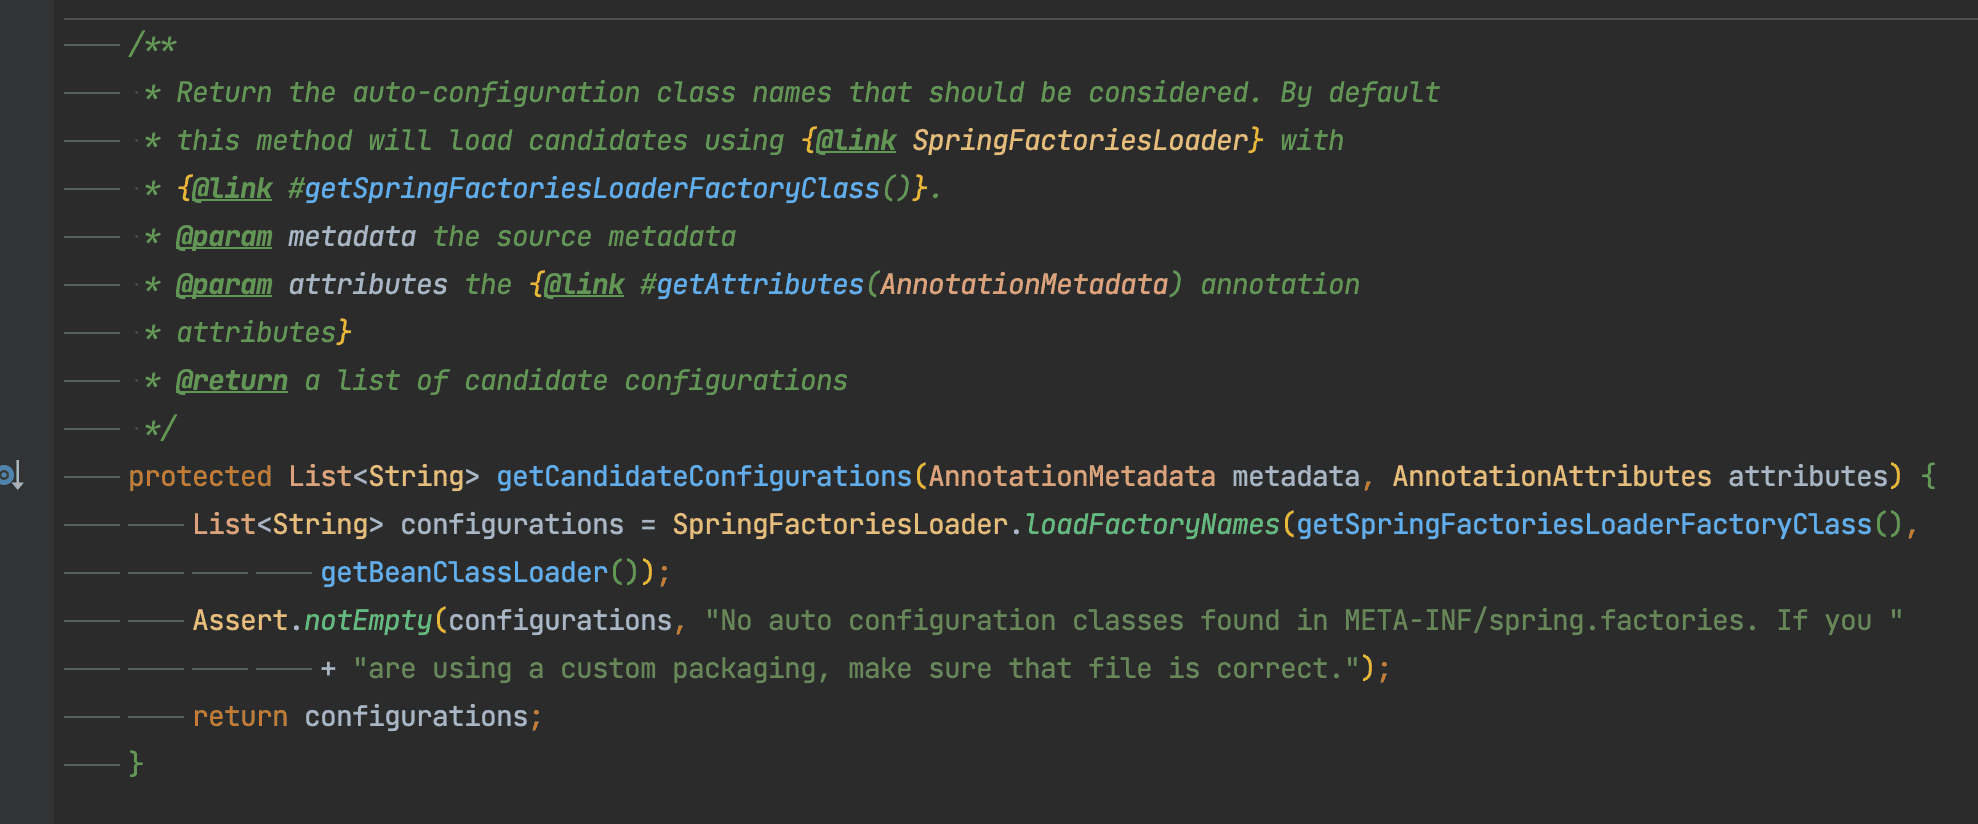Click the overridden method gutter icon
Screen dimensions: 1978x824
coord(12,476)
